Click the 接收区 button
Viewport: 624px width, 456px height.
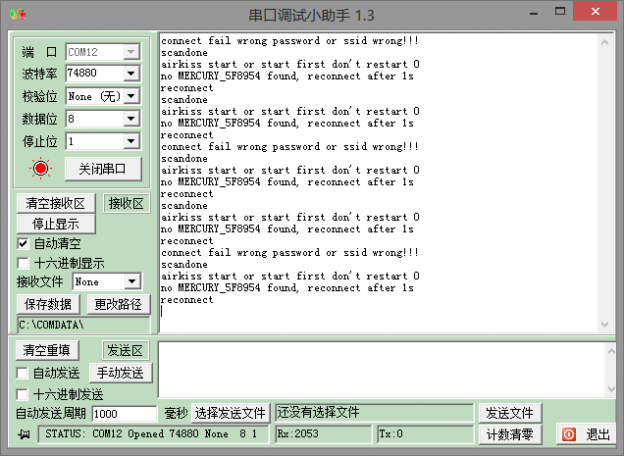click(x=126, y=203)
